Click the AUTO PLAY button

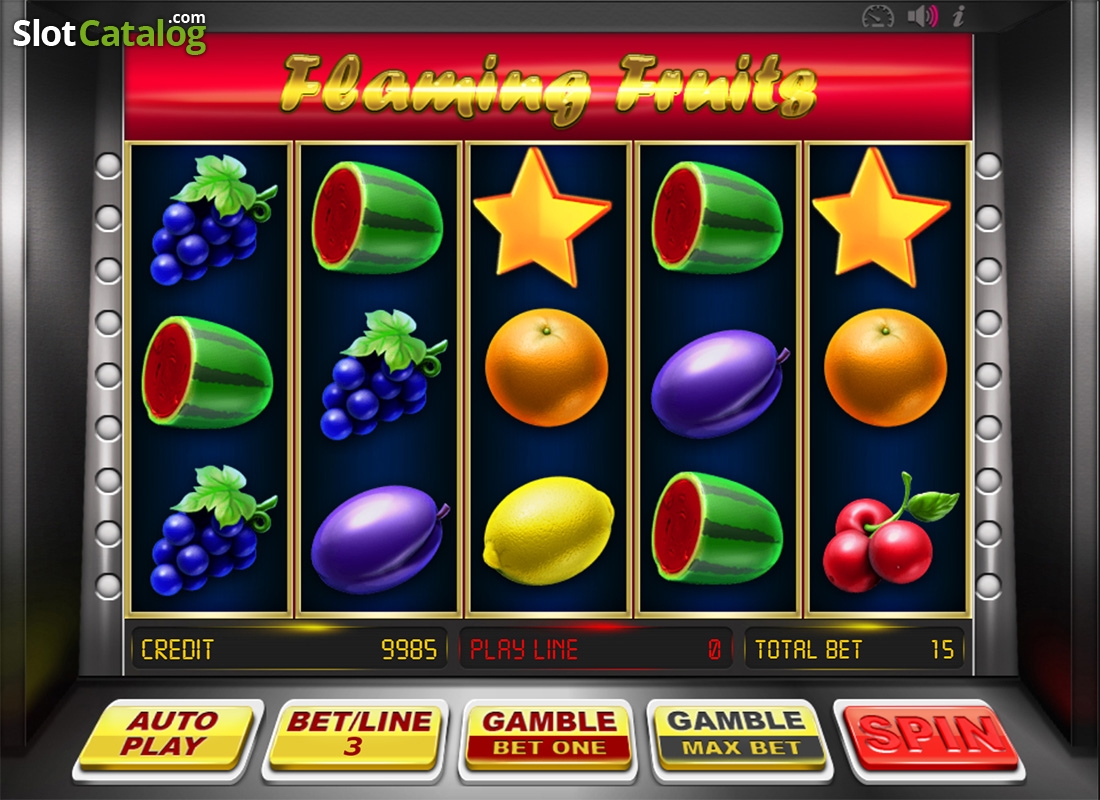[167, 735]
